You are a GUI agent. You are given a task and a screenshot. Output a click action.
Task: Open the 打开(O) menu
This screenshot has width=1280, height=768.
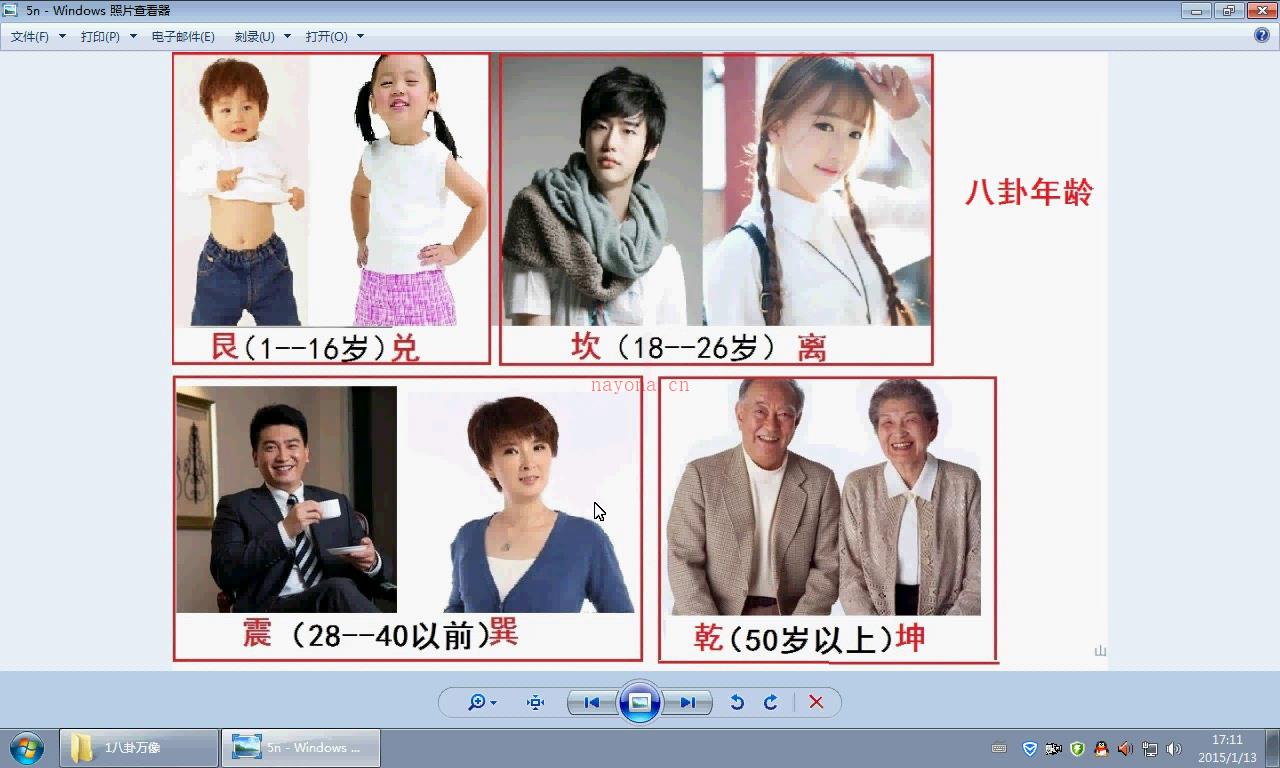[327, 36]
